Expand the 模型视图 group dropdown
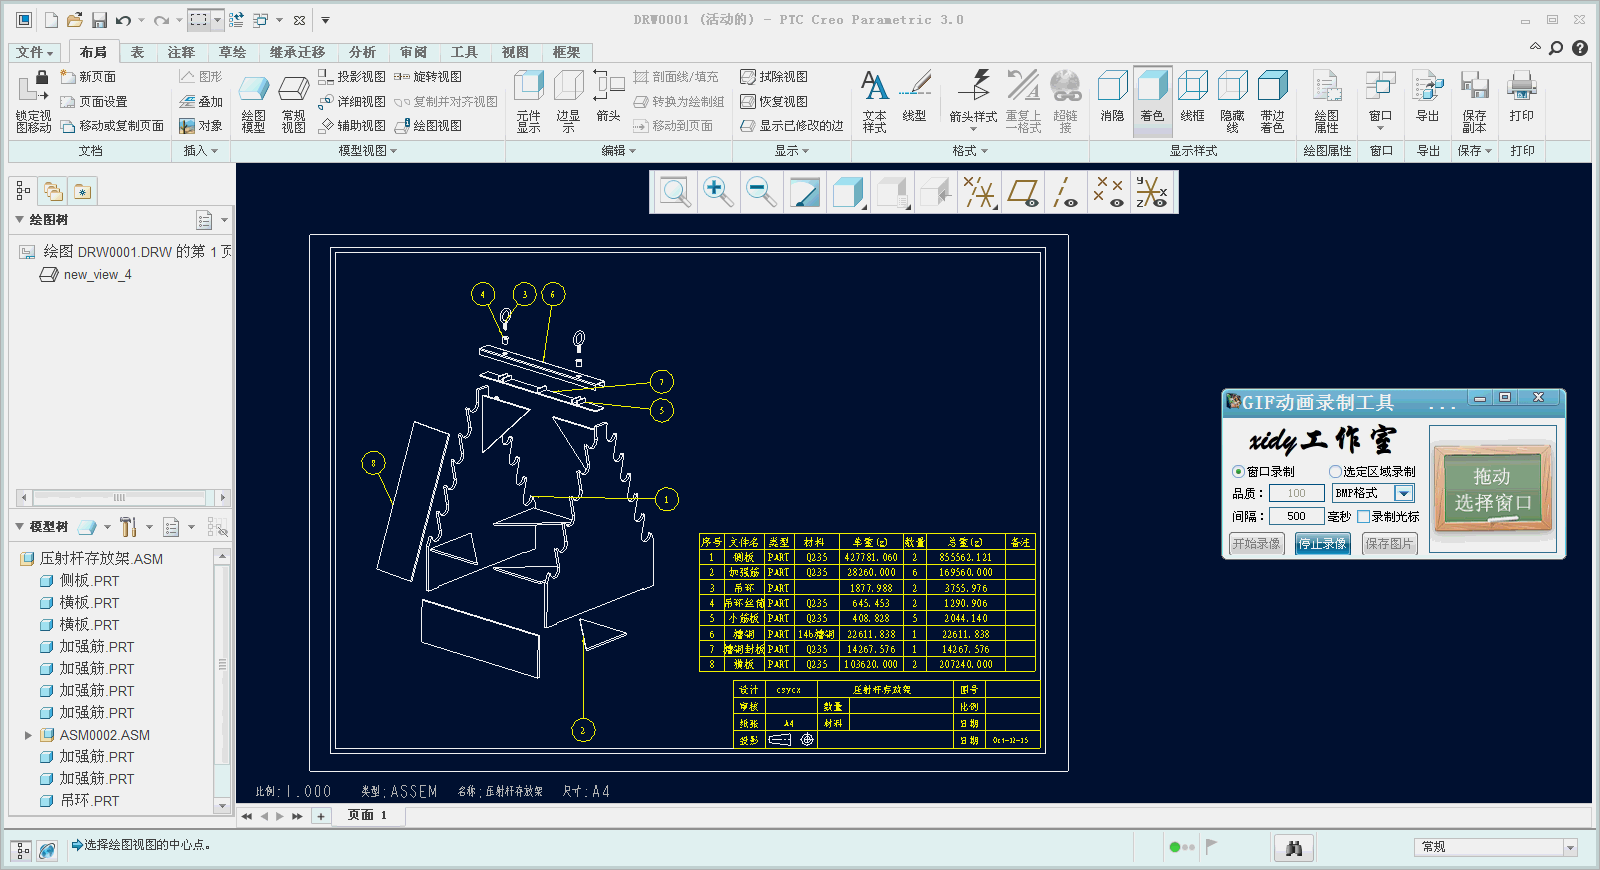This screenshot has height=870, width=1600. [x=367, y=151]
